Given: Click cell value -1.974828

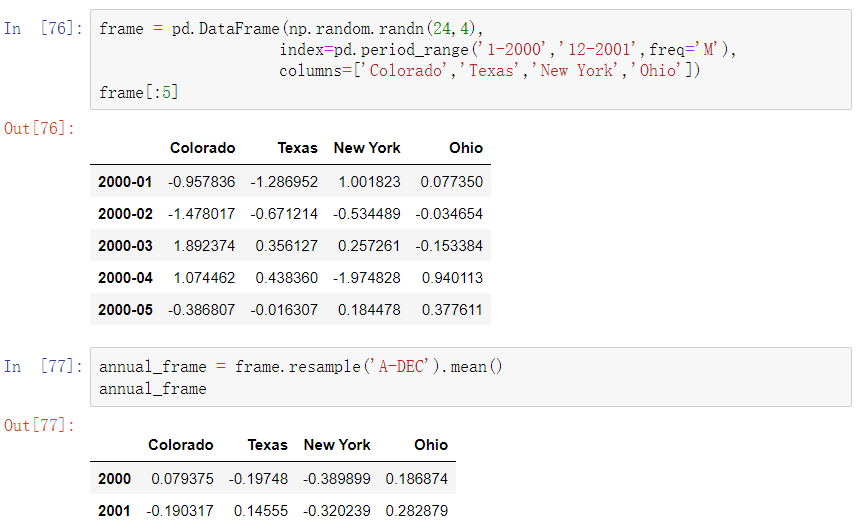Looking at the screenshot, I should tap(366, 278).
